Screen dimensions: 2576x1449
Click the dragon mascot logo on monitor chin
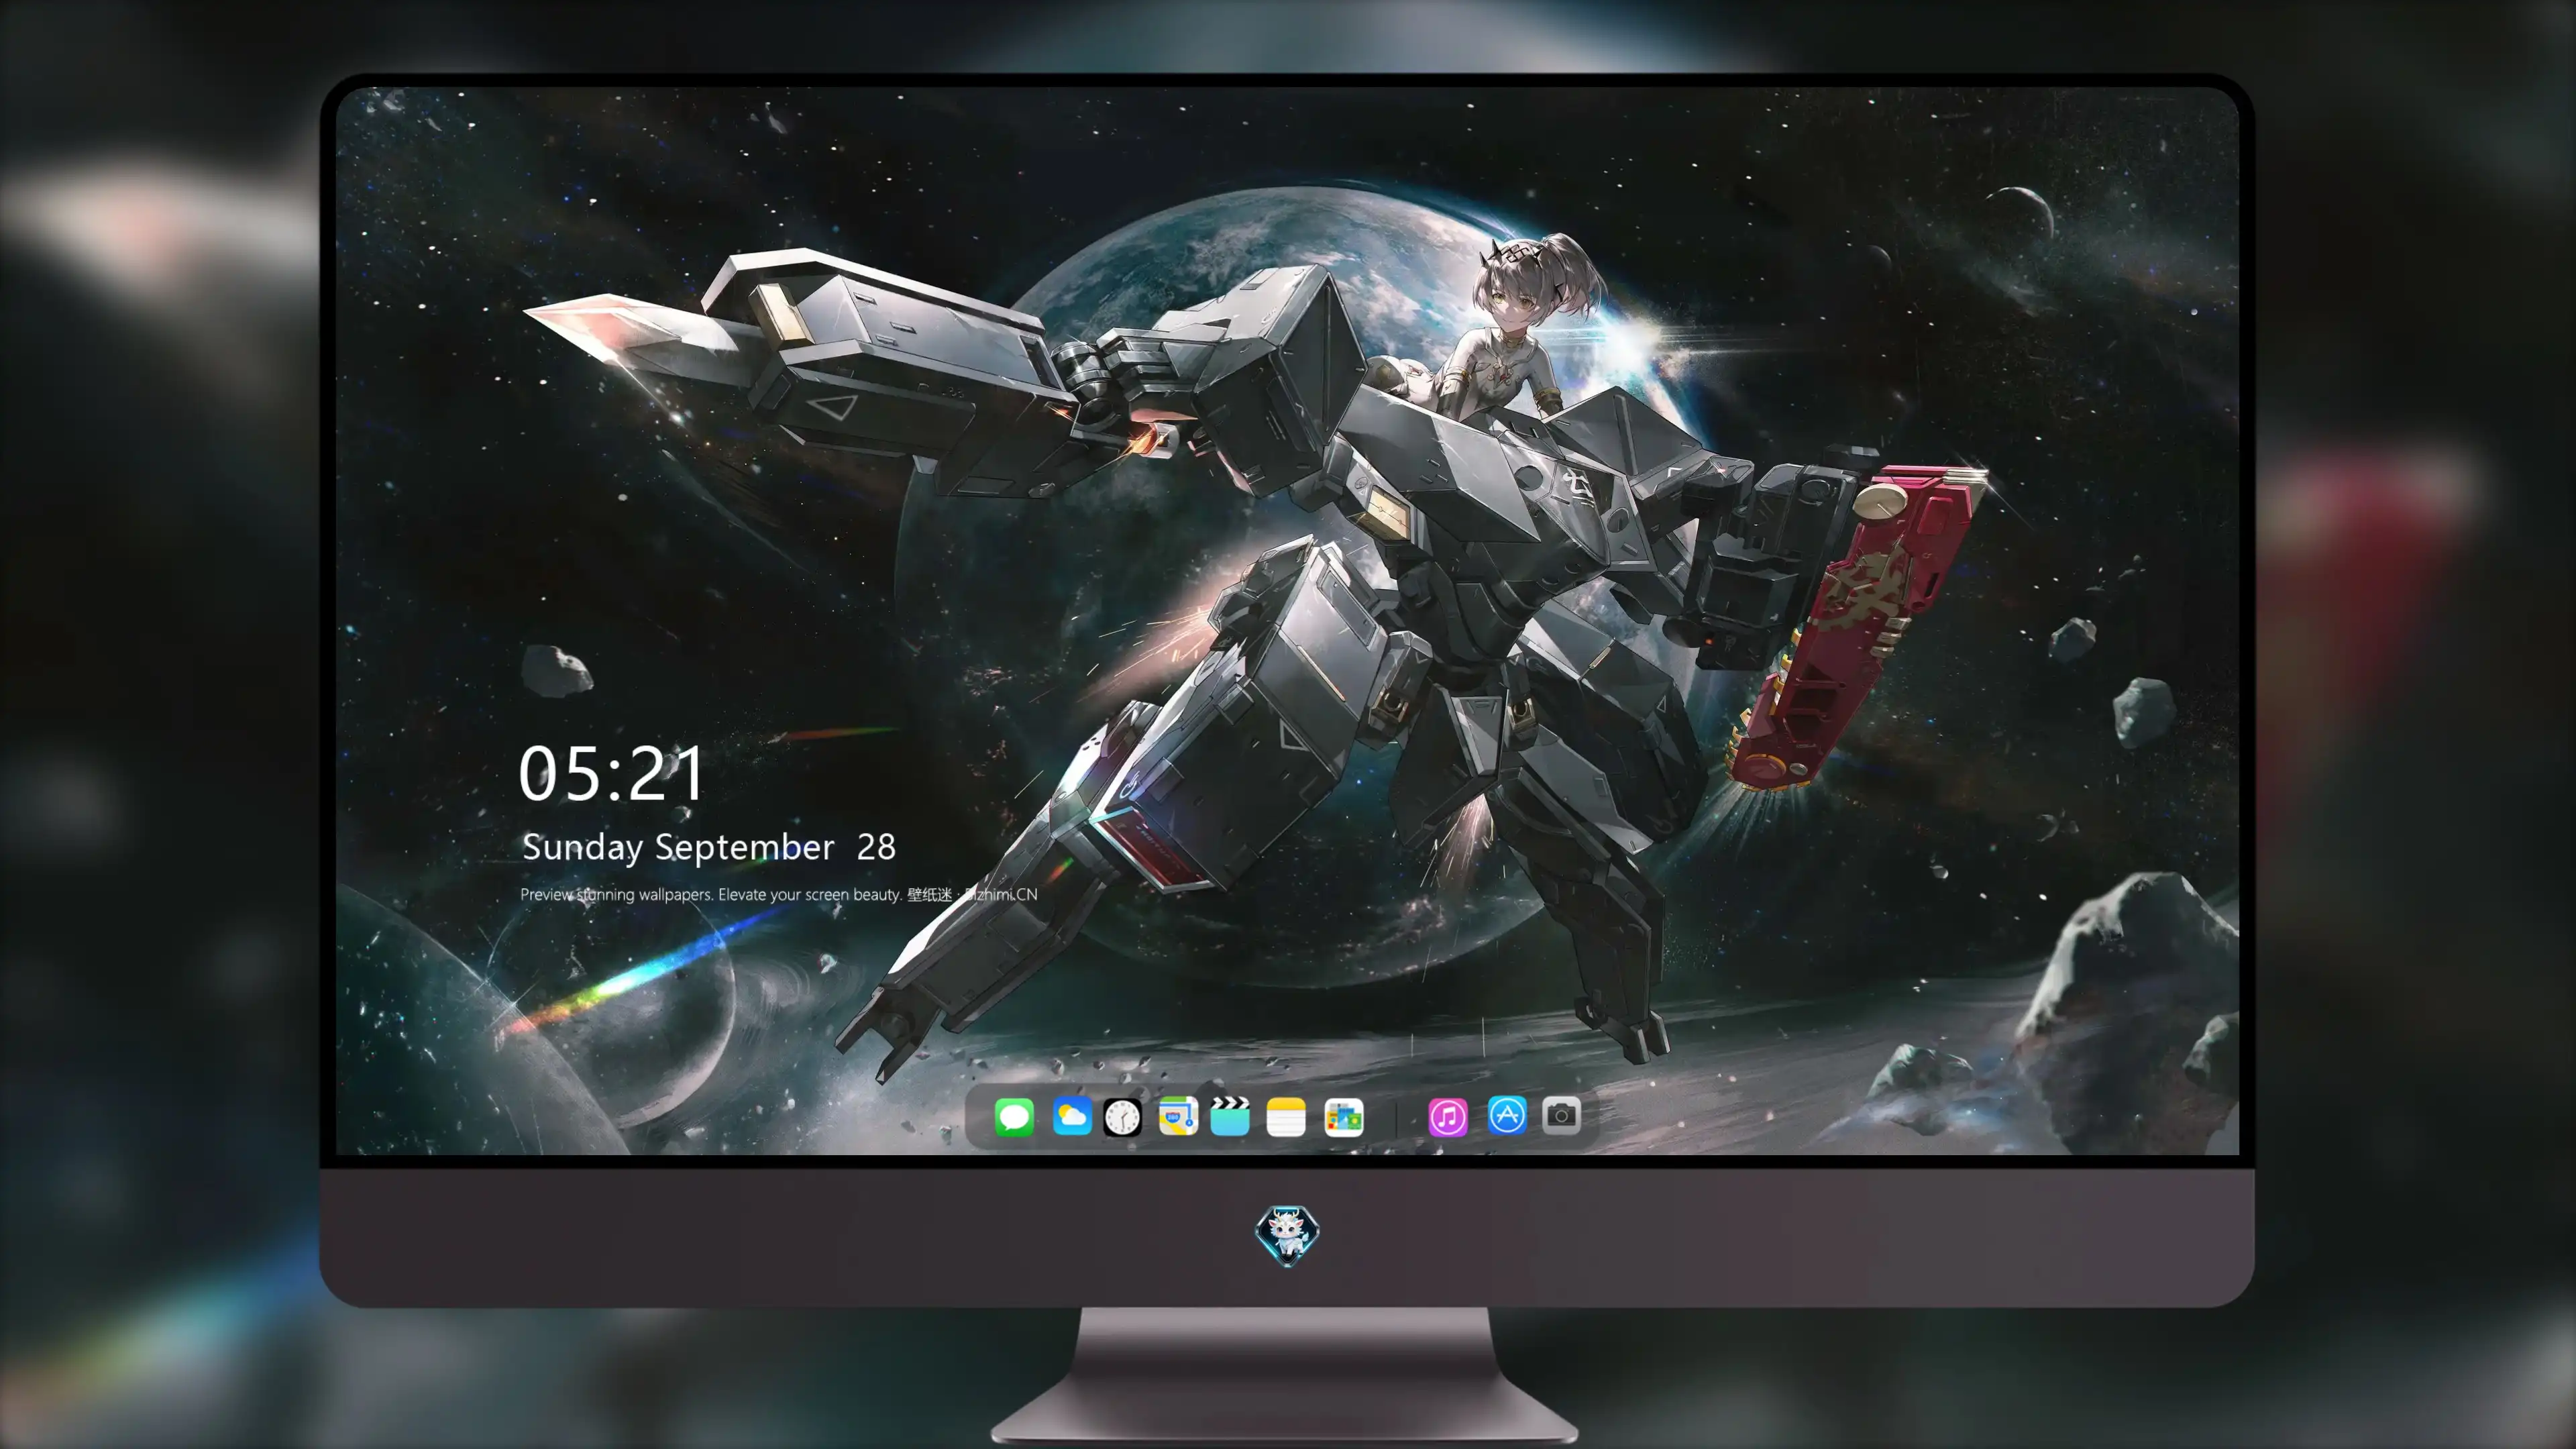(x=1287, y=1235)
